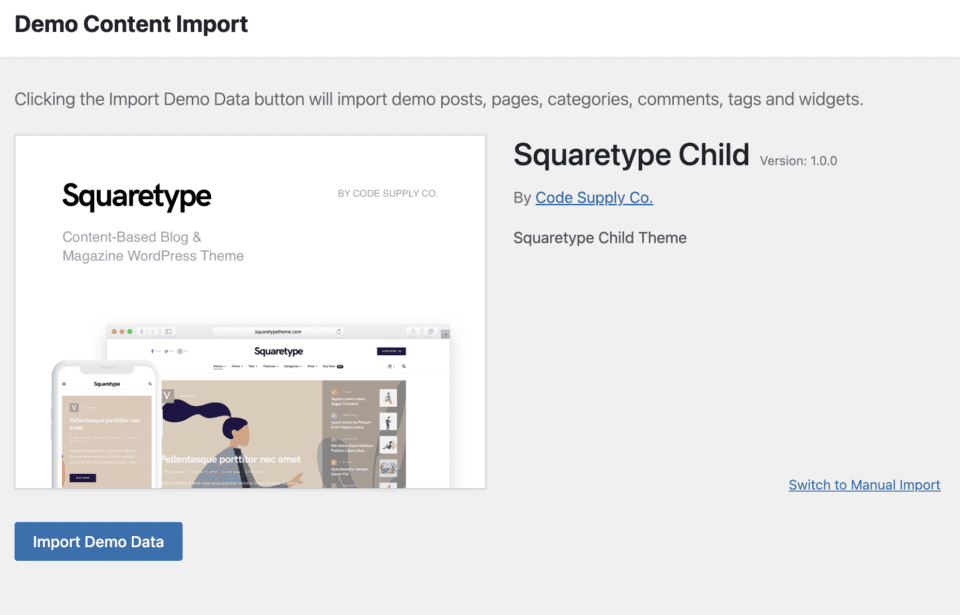Click the back arrow in browser mockup

point(142,331)
